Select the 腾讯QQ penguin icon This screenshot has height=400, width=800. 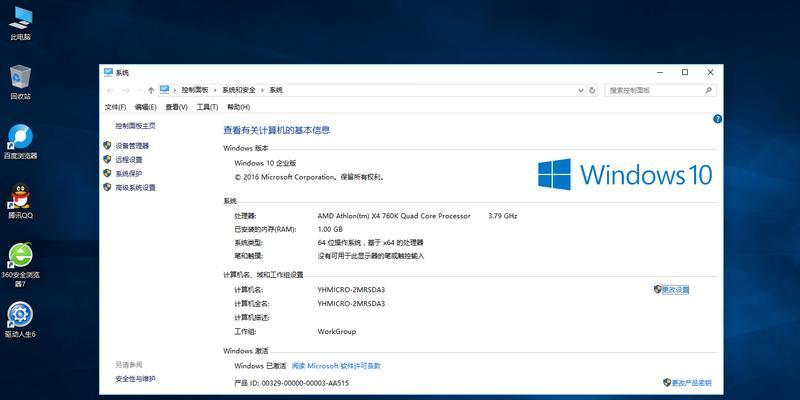[20, 202]
